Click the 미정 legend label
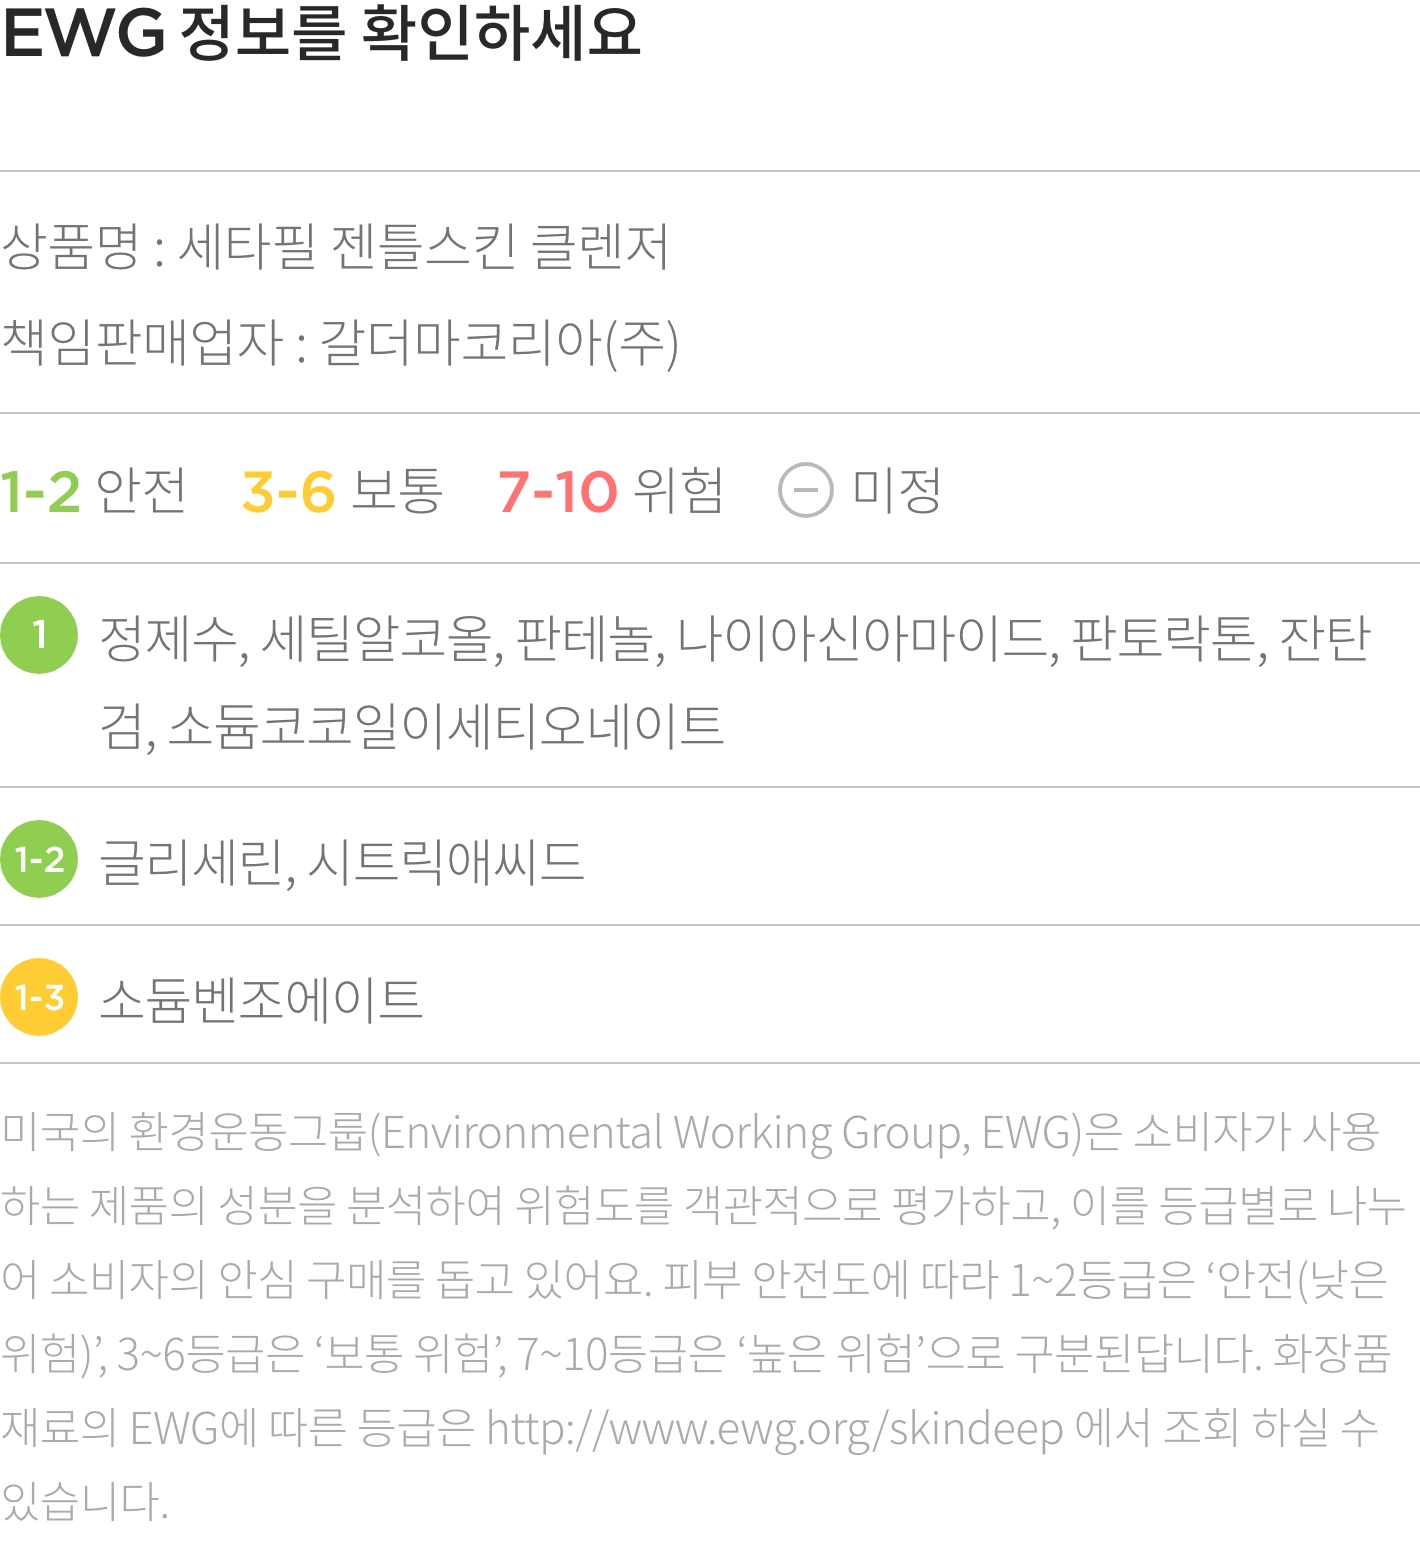Viewport: 1420px width, 1544px height. point(897,491)
